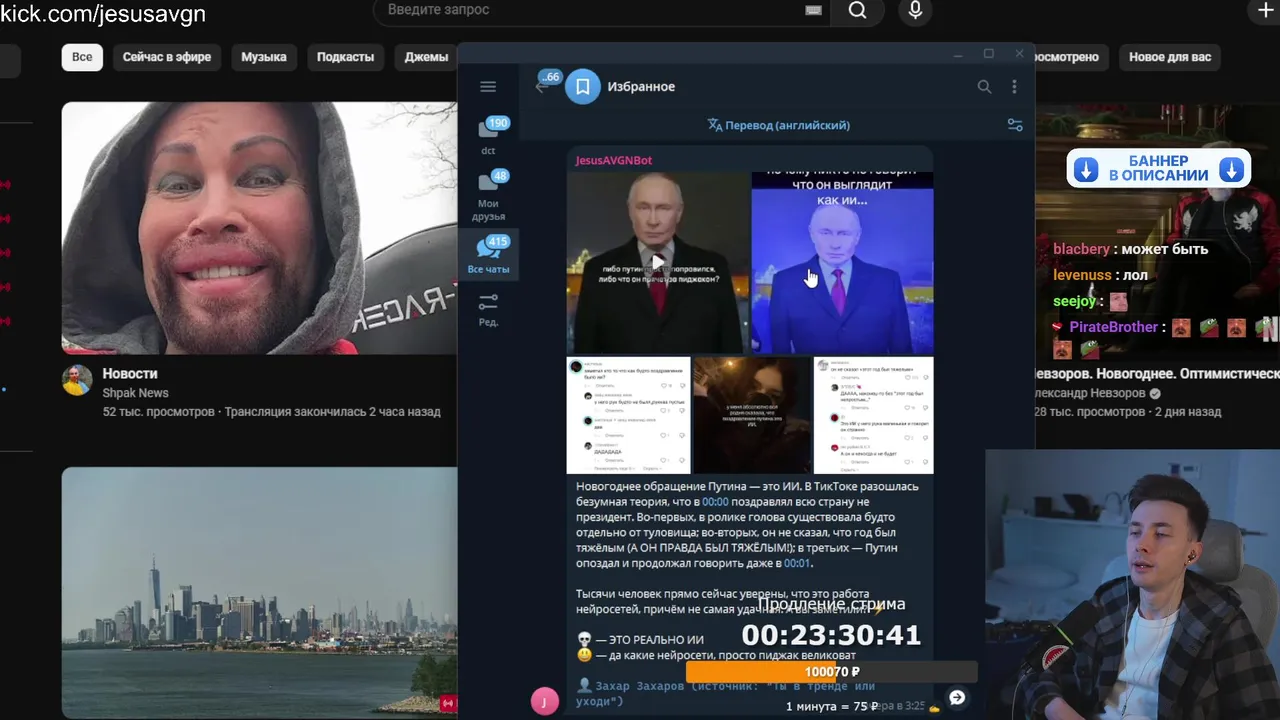The height and width of the screenshot is (720, 1280).
Task: Open the second Putin video thumbnail
Action: point(842,262)
